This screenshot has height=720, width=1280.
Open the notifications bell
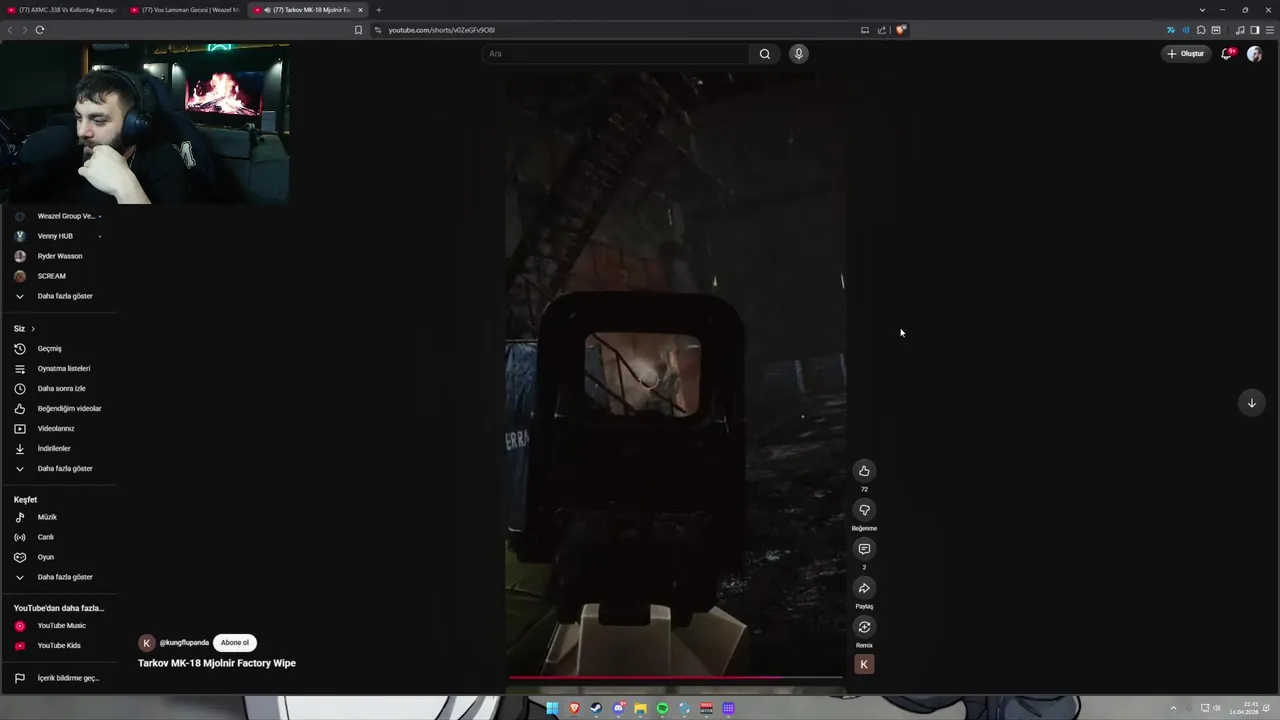(1227, 54)
